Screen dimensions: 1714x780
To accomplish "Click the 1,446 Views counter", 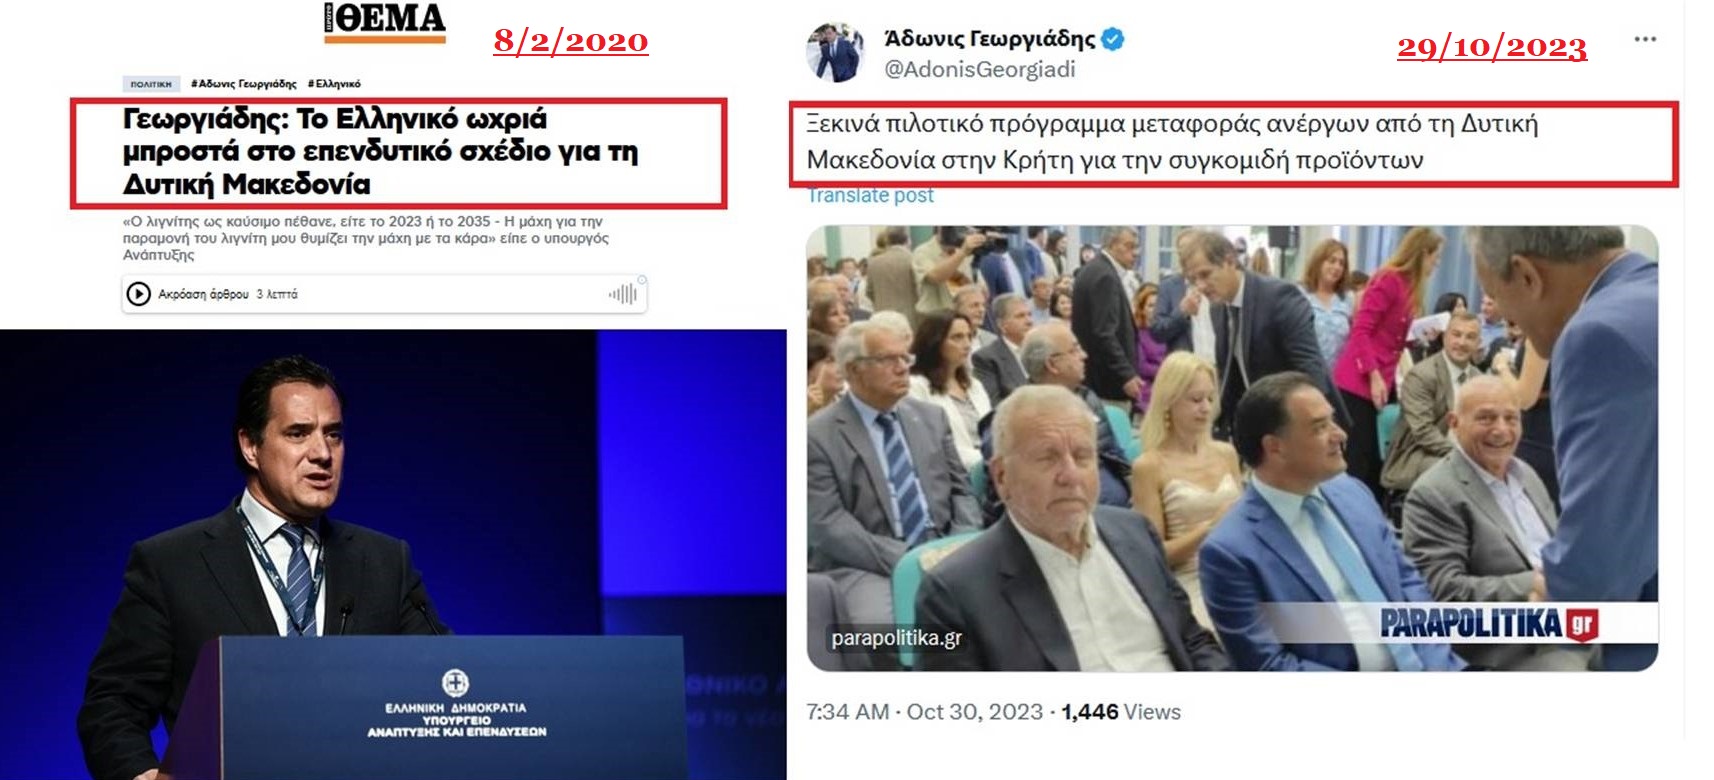I will coord(1121,712).
